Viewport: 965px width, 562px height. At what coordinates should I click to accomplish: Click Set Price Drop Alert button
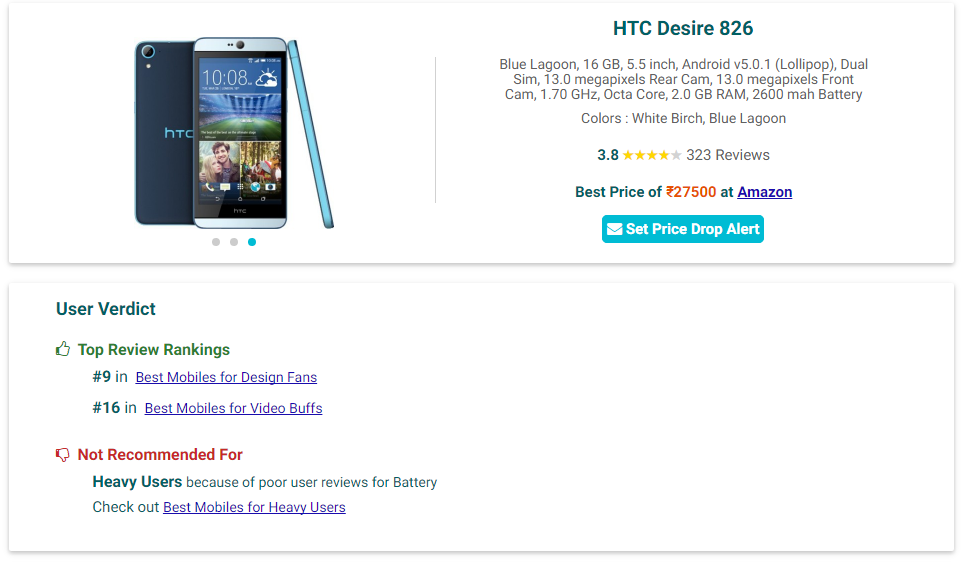[x=683, y=229]
